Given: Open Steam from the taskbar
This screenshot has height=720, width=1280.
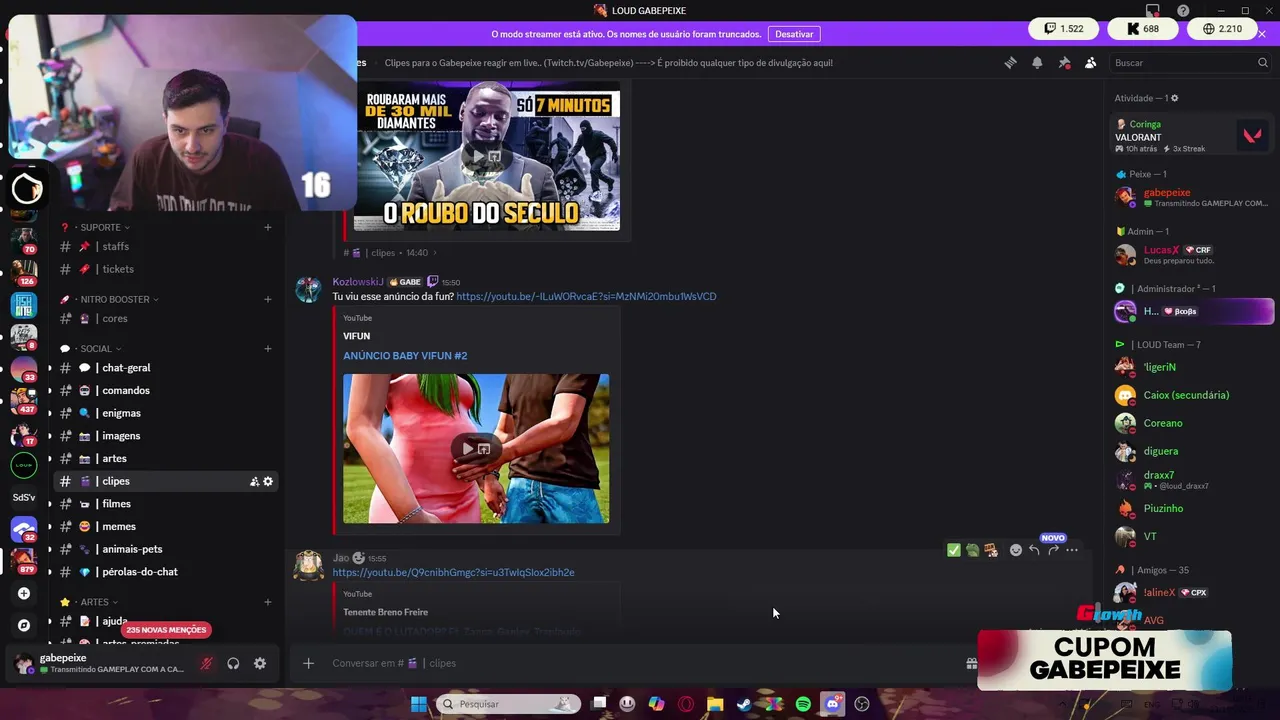Looking at the screenshot, I should [744, 704].
